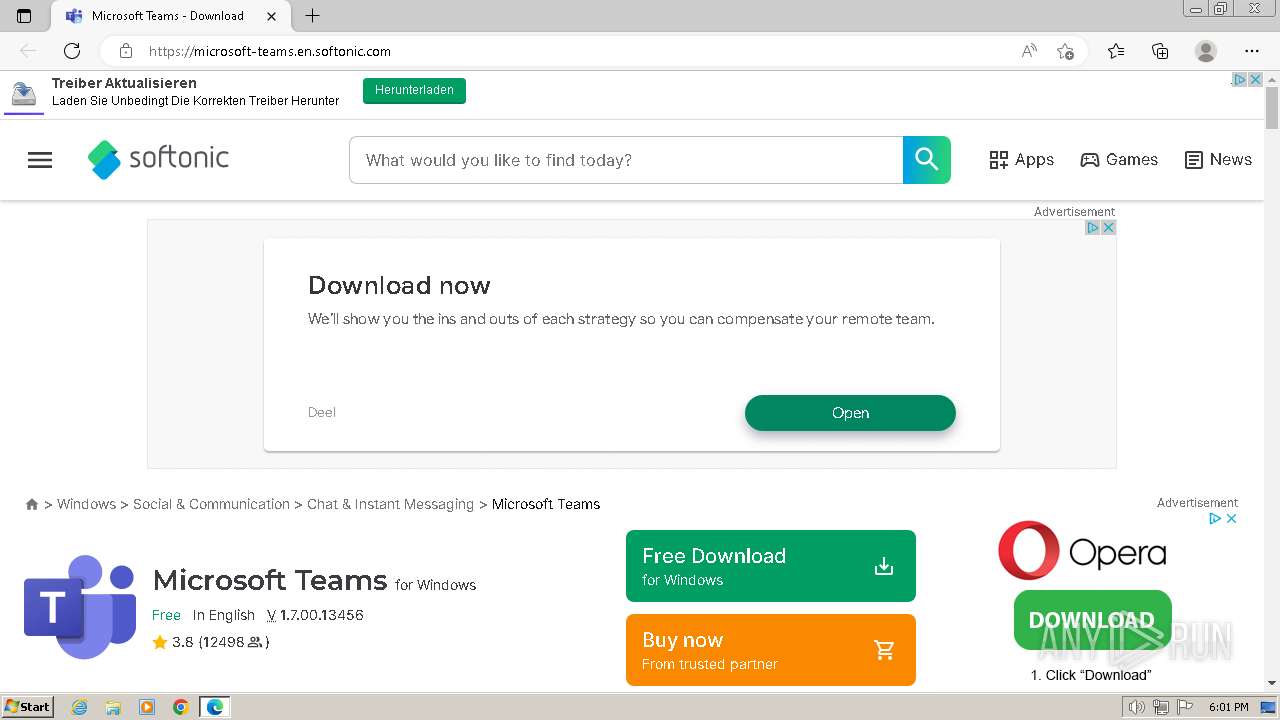1280x720 pixels.
Task: Click the Microsoft Teams app icon
Action: click(80, 607)
